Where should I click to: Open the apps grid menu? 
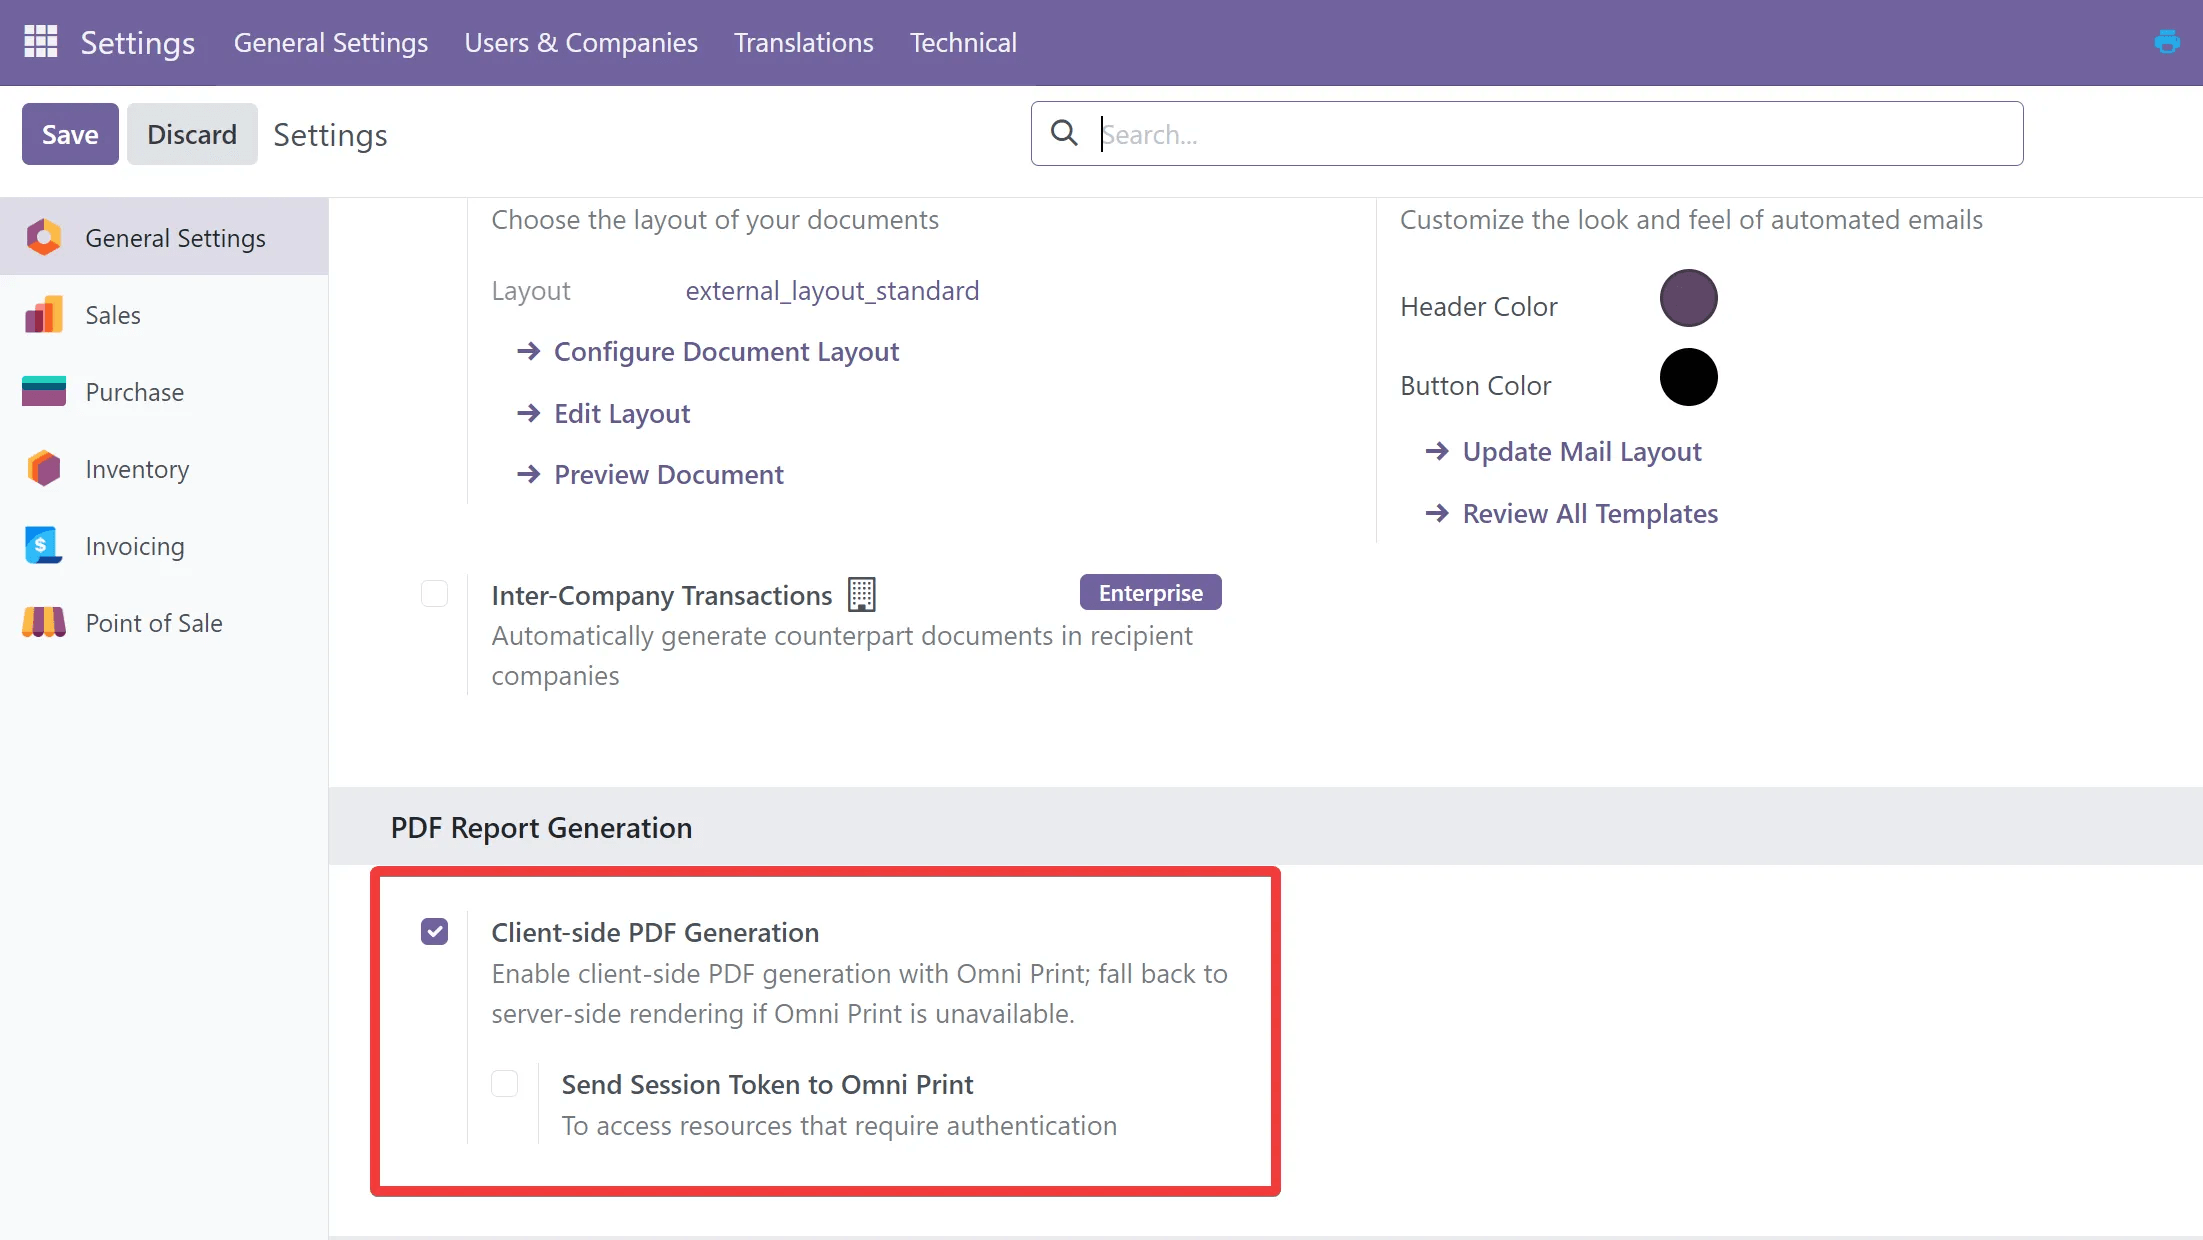40,42
